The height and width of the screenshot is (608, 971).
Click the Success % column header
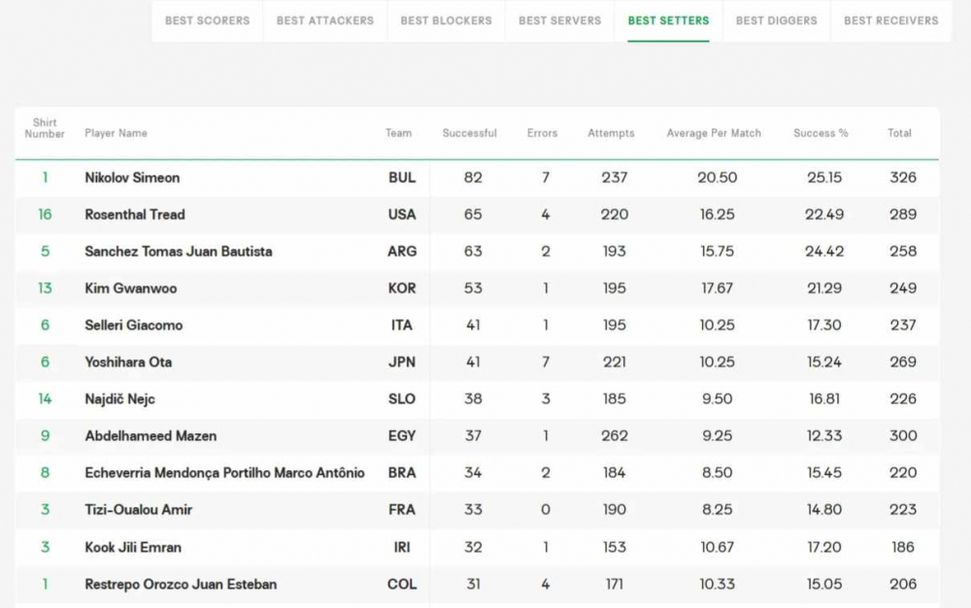coord(821,133)
